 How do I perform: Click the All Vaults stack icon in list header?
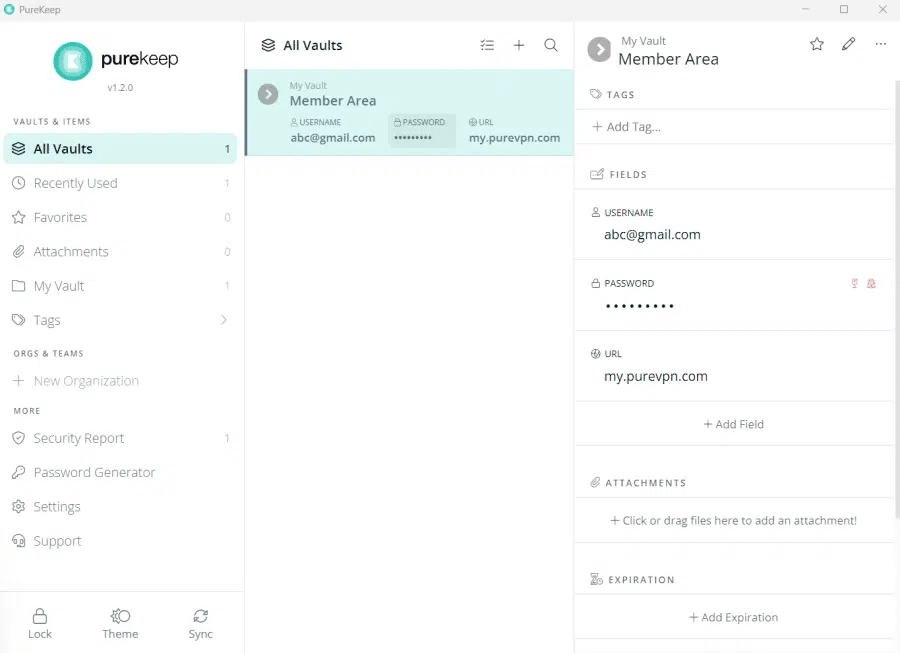[x=268, y=45]
